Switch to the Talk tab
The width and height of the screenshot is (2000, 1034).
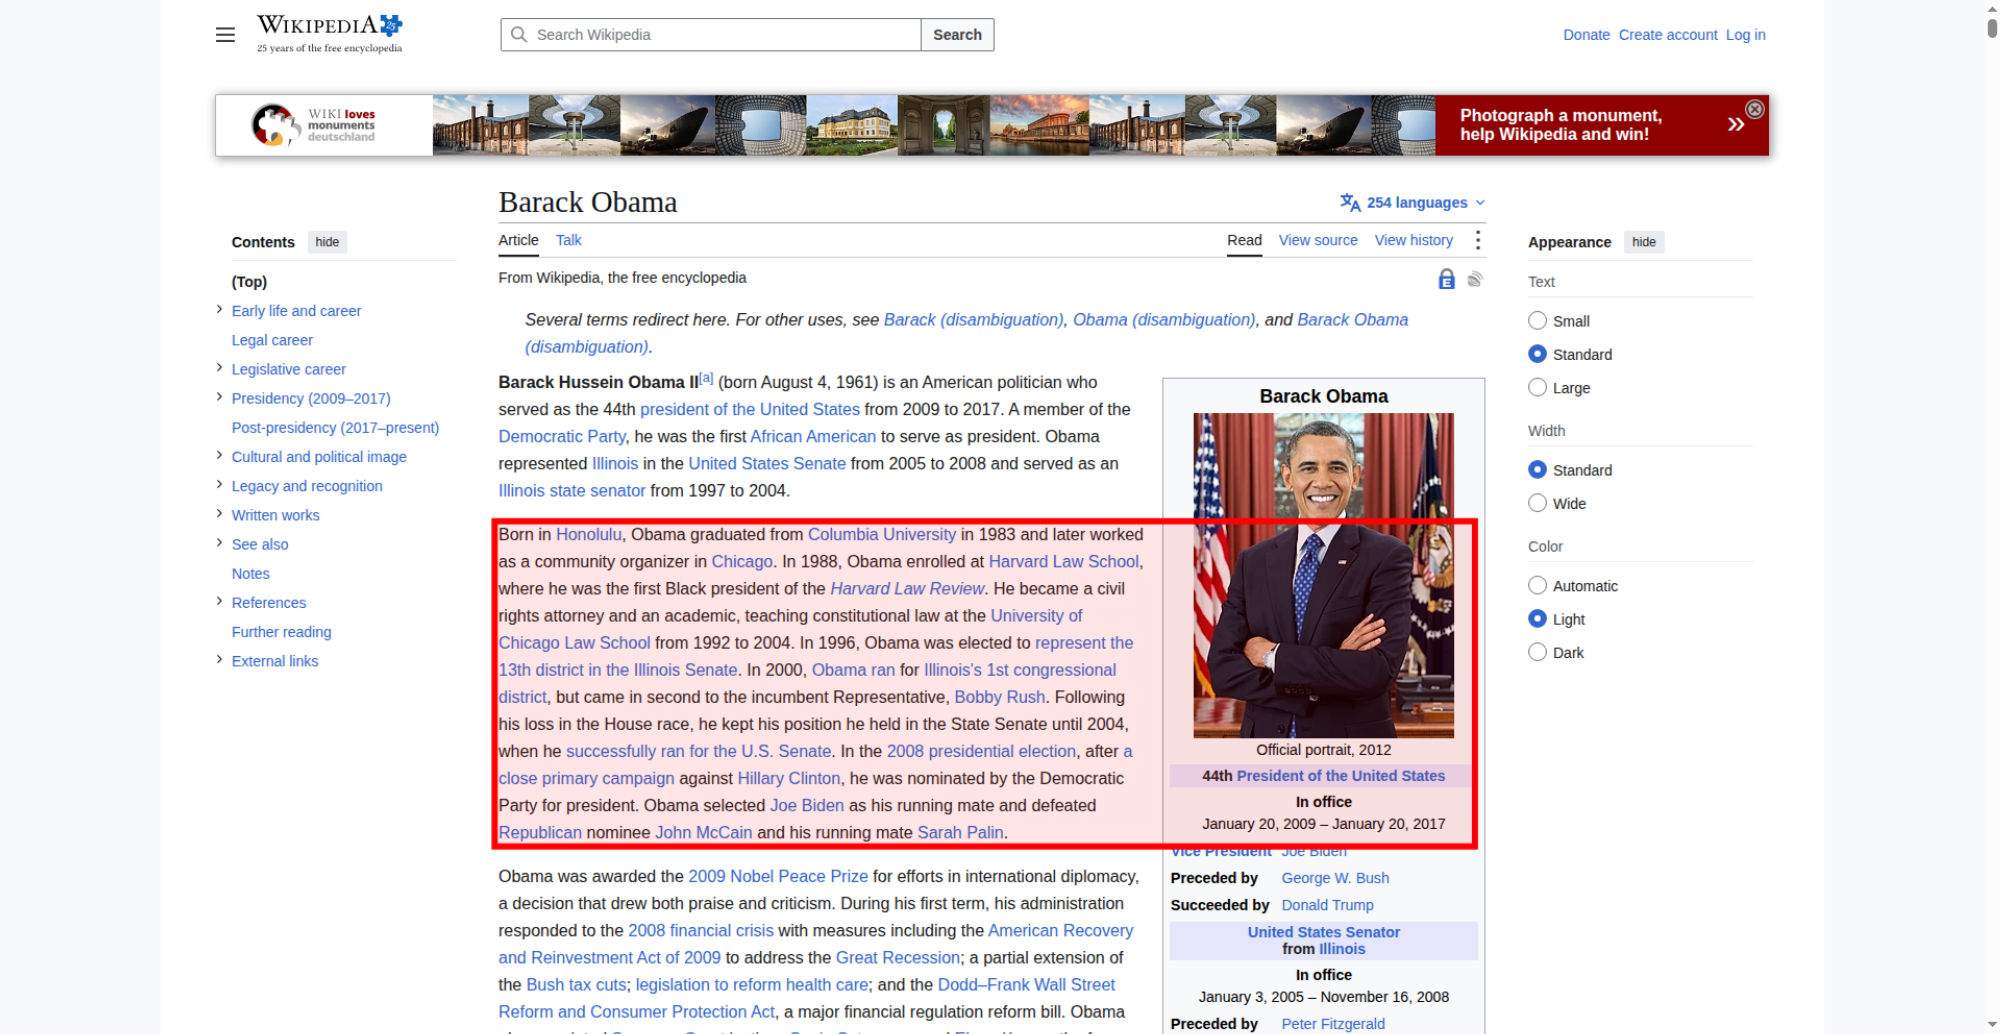[x=568, y=240]
